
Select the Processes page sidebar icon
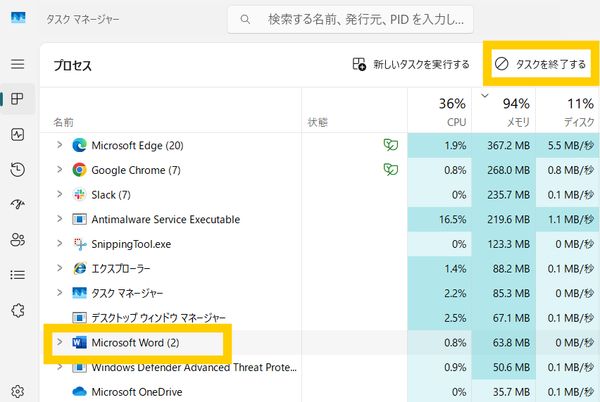[x=18, y=99]
